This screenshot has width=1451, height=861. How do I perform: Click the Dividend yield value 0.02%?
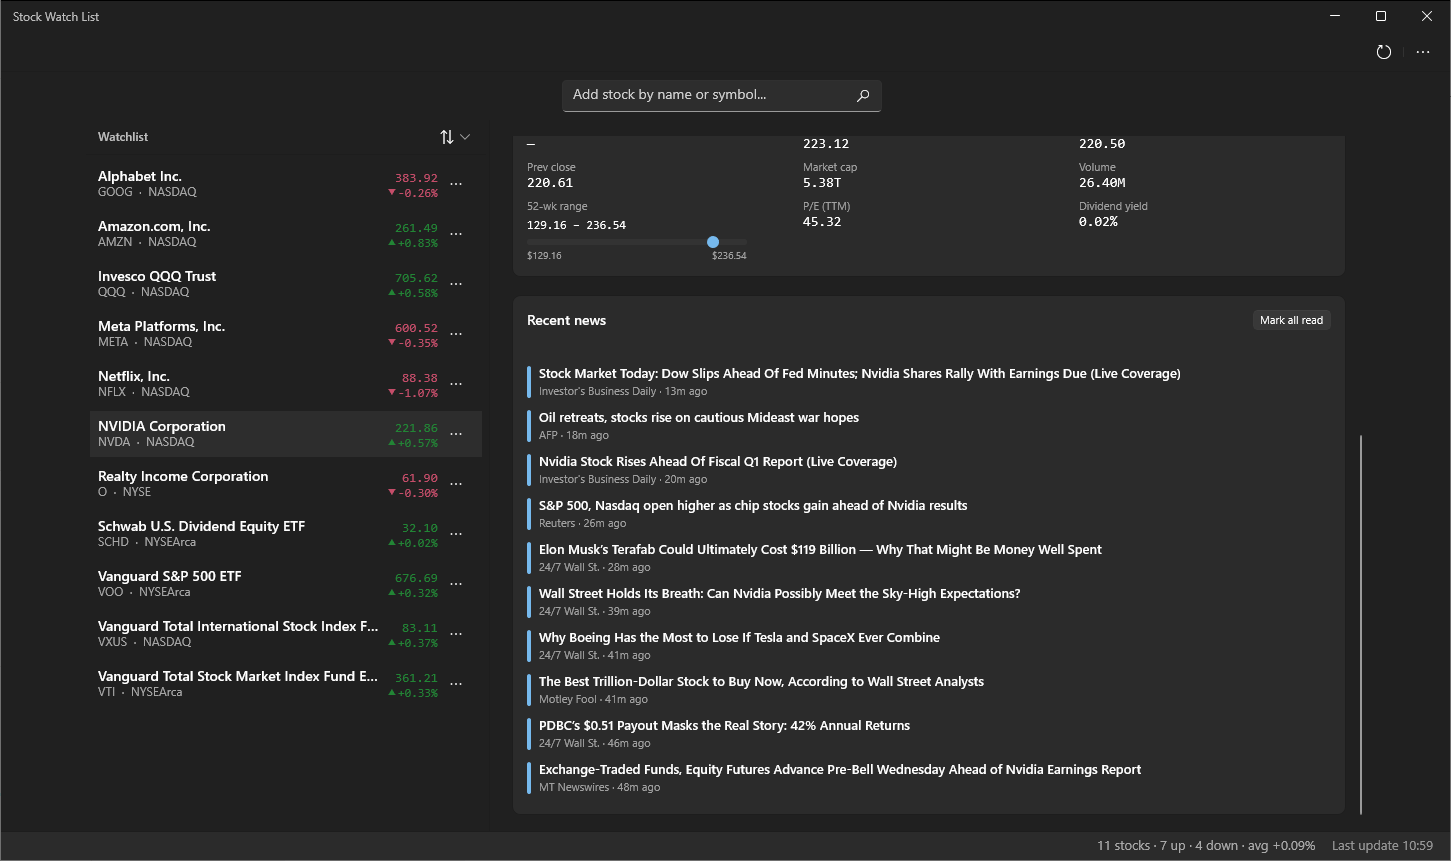(1098, 222)
